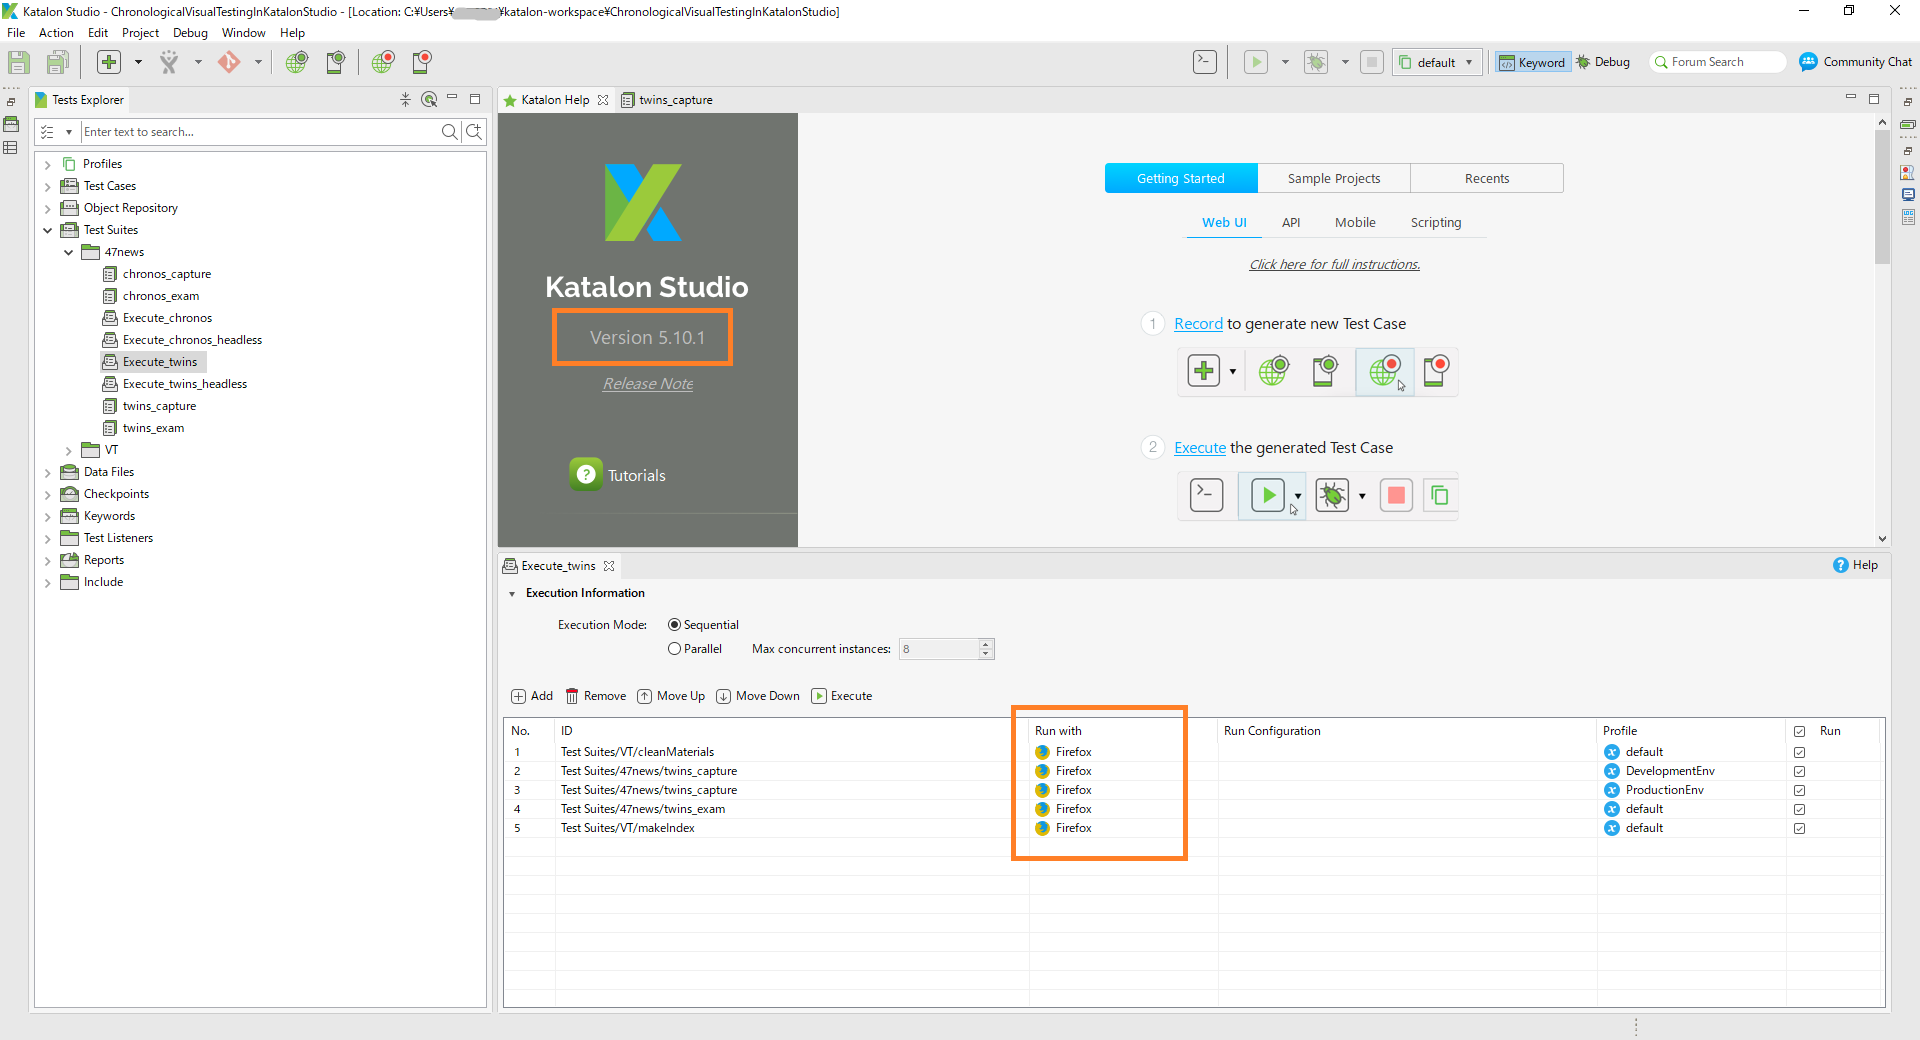1920x1040 pixels.
Task: Expand the Test Cases folder
Action: click(47, 186)
